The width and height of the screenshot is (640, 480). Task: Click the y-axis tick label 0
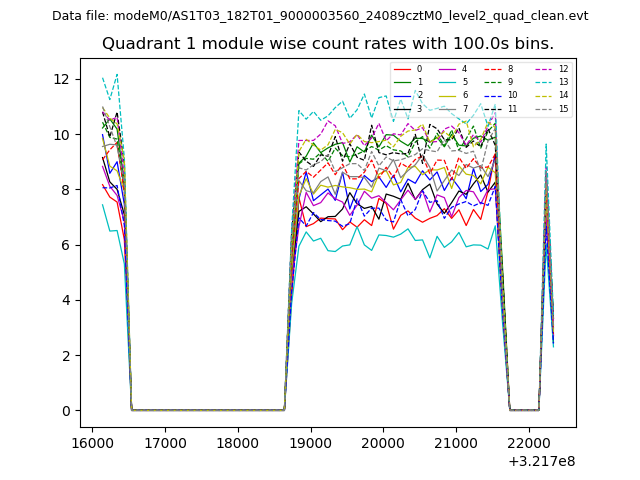pyautogui.click(x=65, y=411)
